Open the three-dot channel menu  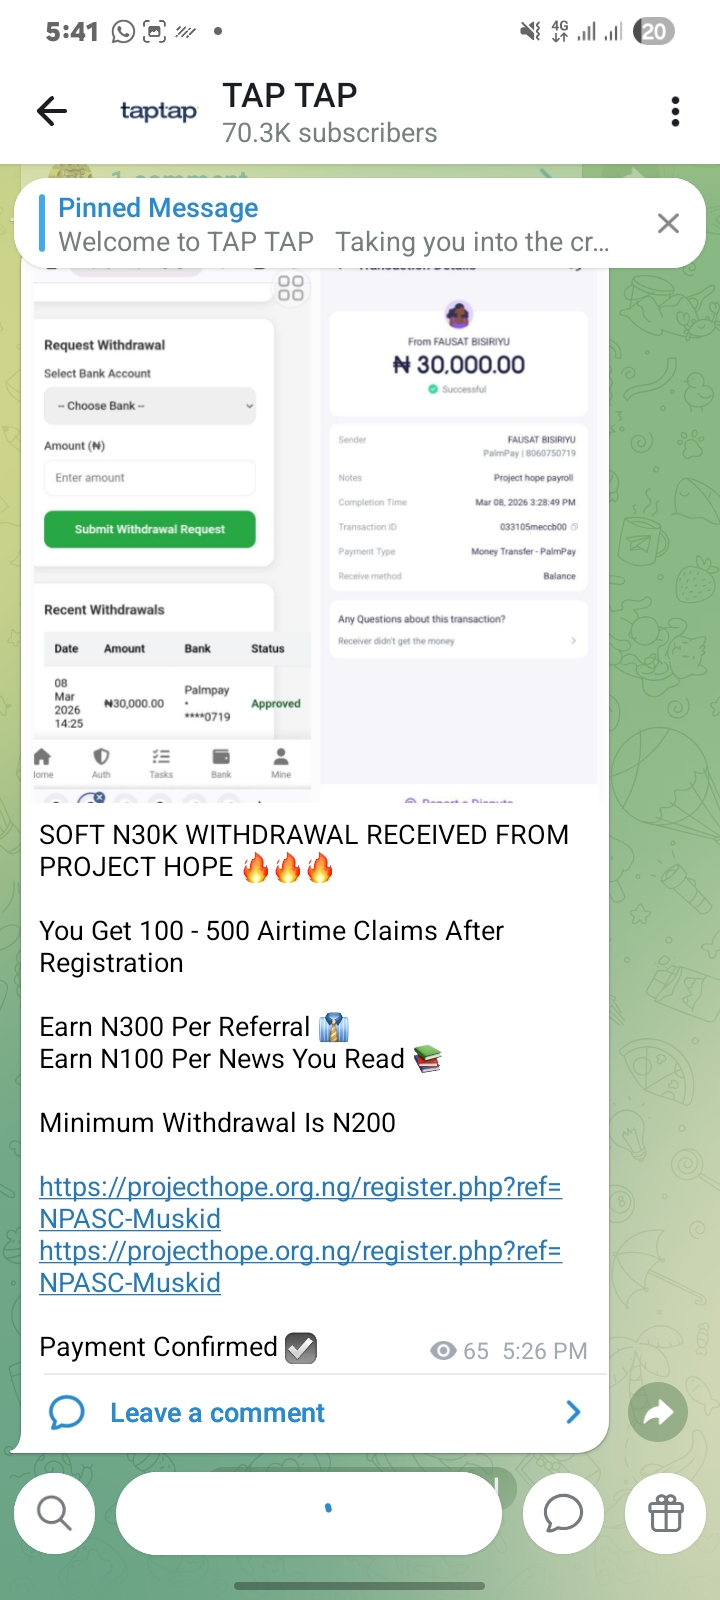[x=676, y=111]
